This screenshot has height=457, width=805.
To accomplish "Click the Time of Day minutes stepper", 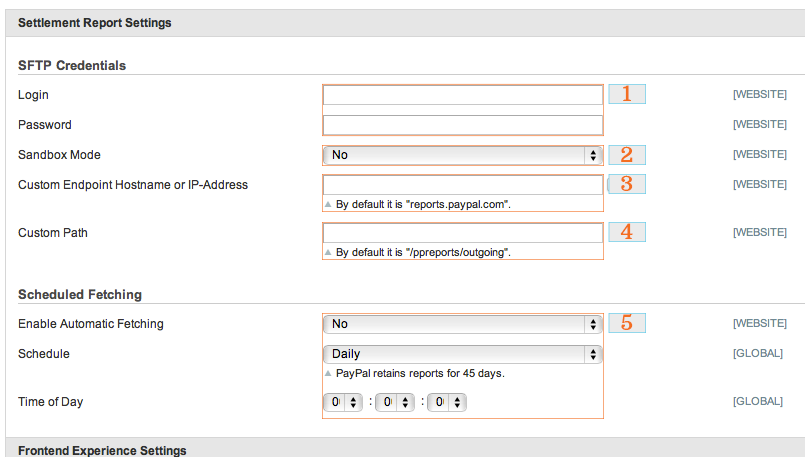I will [395, 402].
